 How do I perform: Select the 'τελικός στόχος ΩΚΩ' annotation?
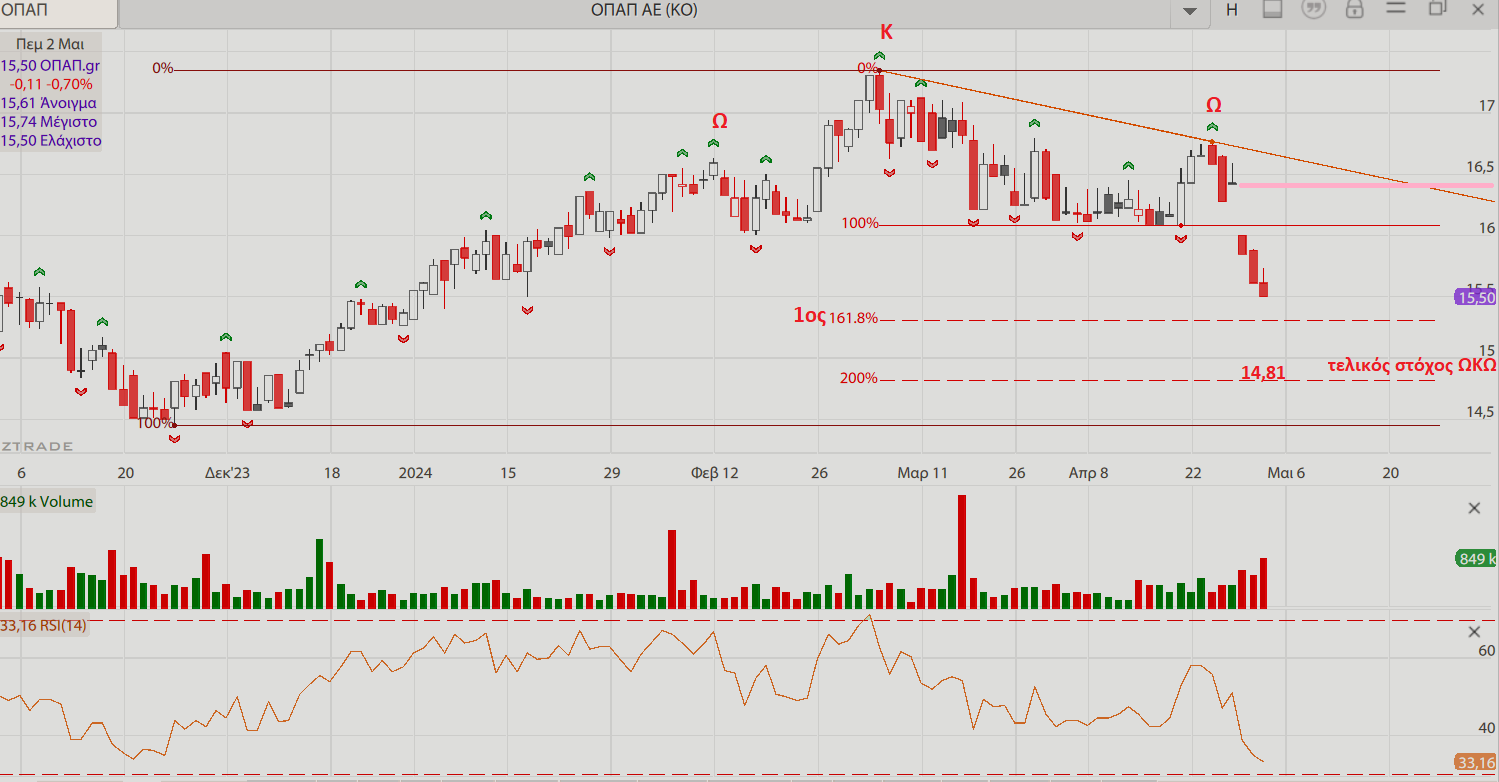coord(1412,365)
